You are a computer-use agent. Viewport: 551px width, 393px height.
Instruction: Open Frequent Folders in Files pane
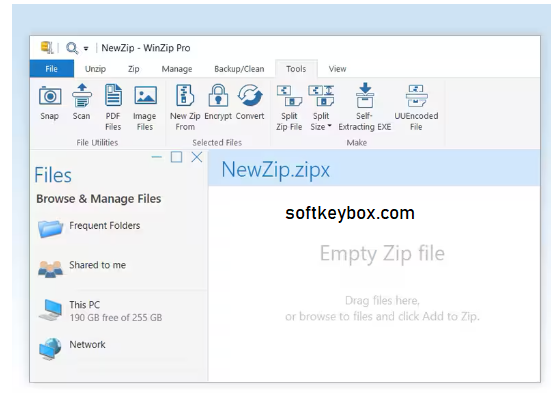tap(89, 227)
